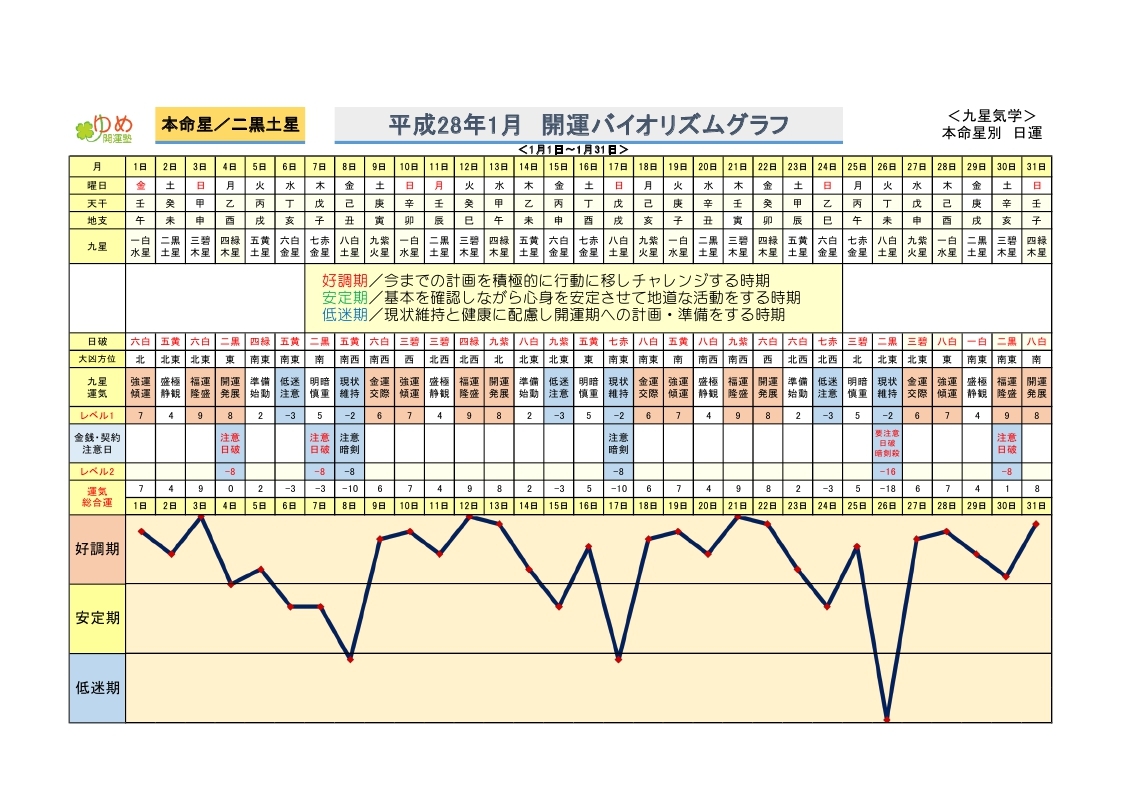Click the 大凶方位 row header
This screenshot has width=1122, height=794.
point(97,357)
